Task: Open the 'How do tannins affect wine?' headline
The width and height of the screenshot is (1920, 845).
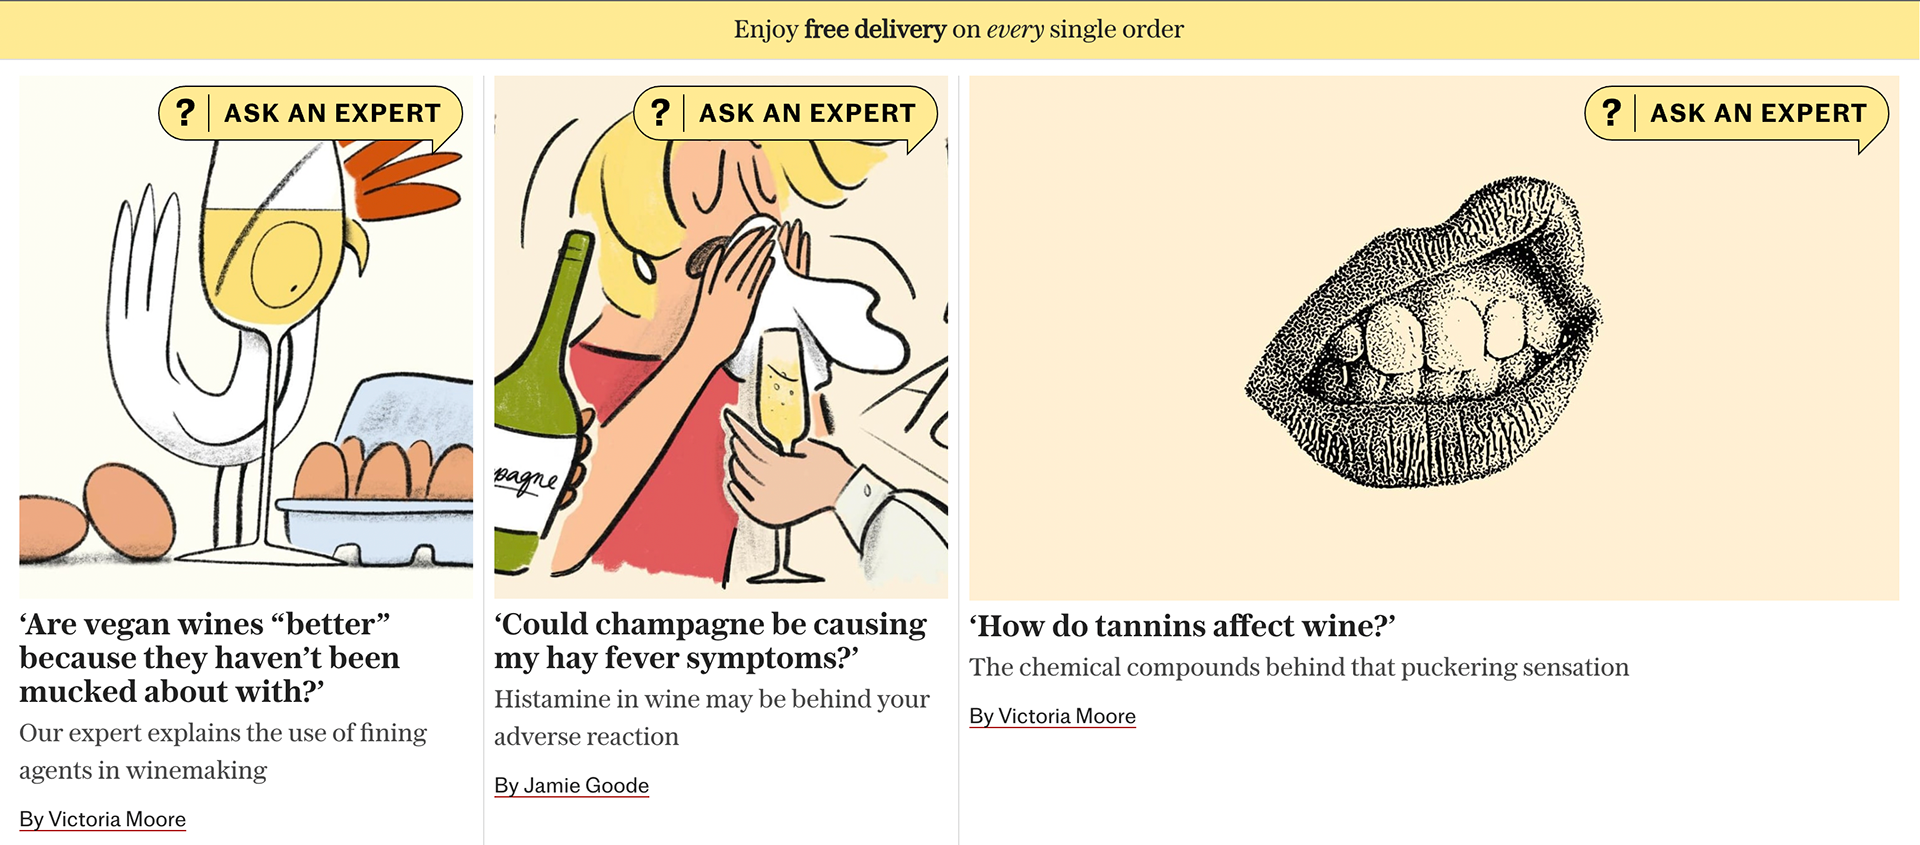Action: [x=1182, y=626]
